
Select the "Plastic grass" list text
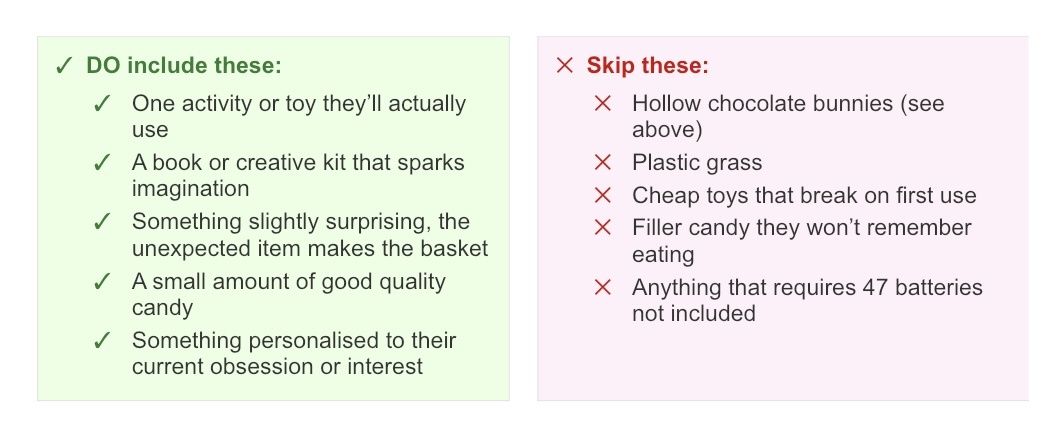point(697,163)
